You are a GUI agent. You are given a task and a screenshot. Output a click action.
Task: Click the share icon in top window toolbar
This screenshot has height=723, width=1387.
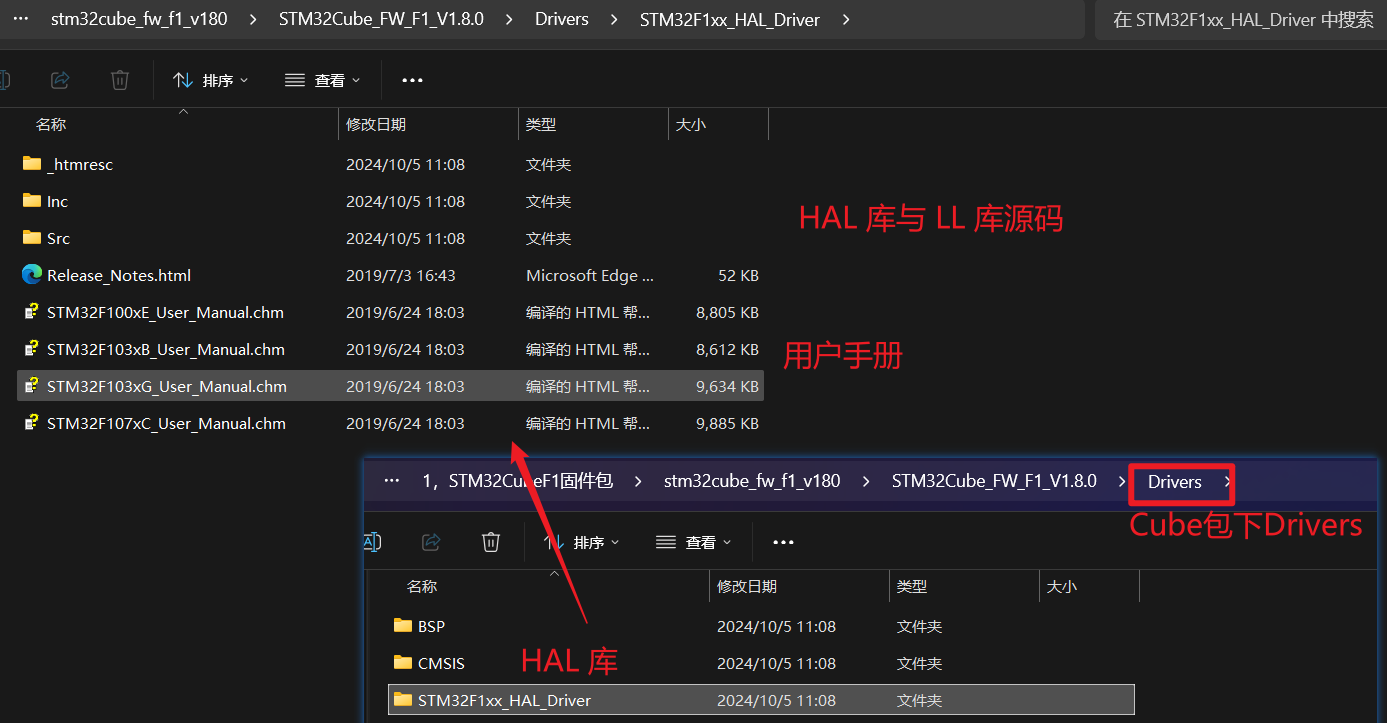coord(60,80)
